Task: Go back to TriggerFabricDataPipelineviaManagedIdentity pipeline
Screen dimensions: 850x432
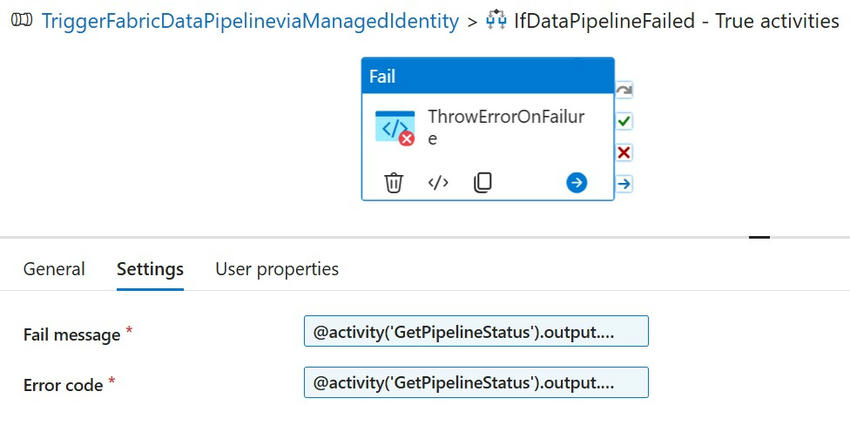Action: coord(250,20)
